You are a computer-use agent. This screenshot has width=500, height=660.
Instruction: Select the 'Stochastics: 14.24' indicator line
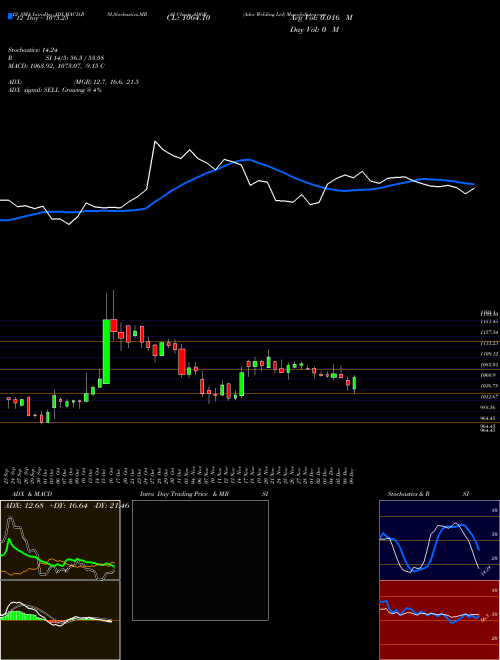(35, 50)
